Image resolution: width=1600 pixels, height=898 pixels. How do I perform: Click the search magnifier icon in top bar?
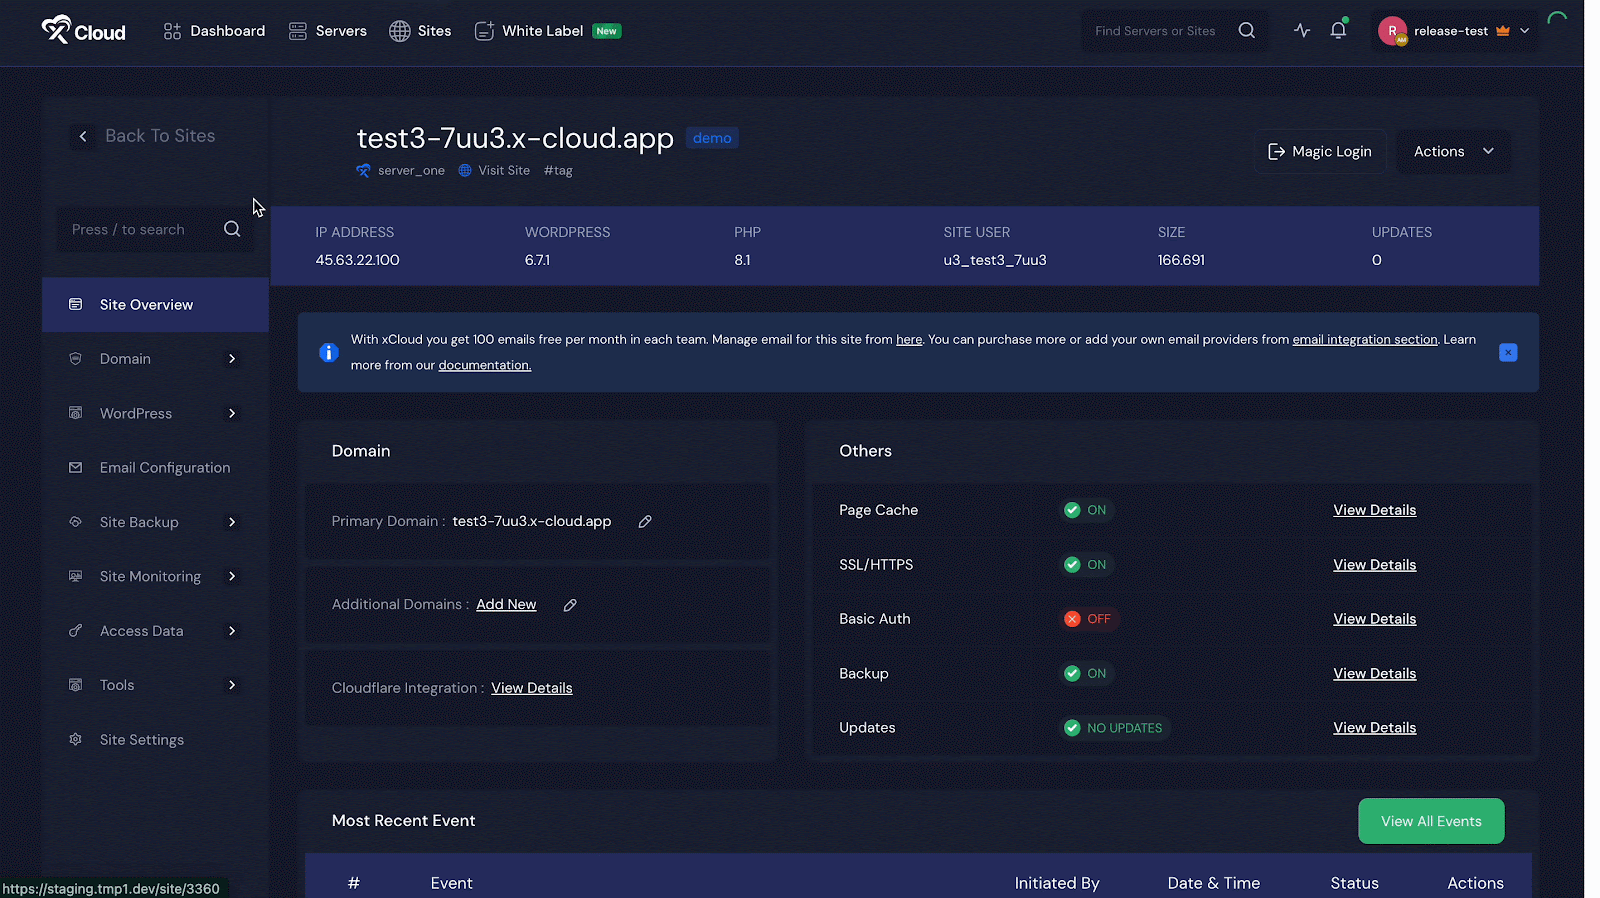(x=1246, y=30)
